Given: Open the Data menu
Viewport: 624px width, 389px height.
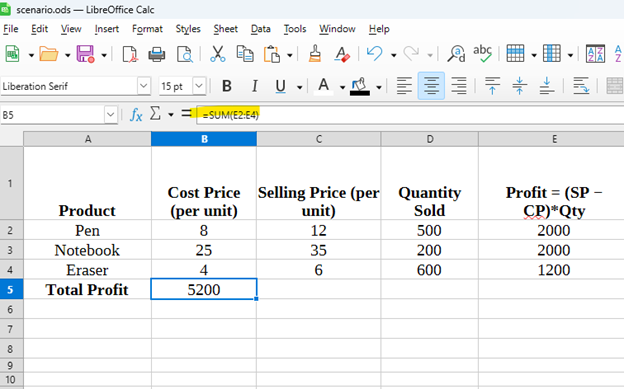Looking at the screenshot, I should coord(261,29).
